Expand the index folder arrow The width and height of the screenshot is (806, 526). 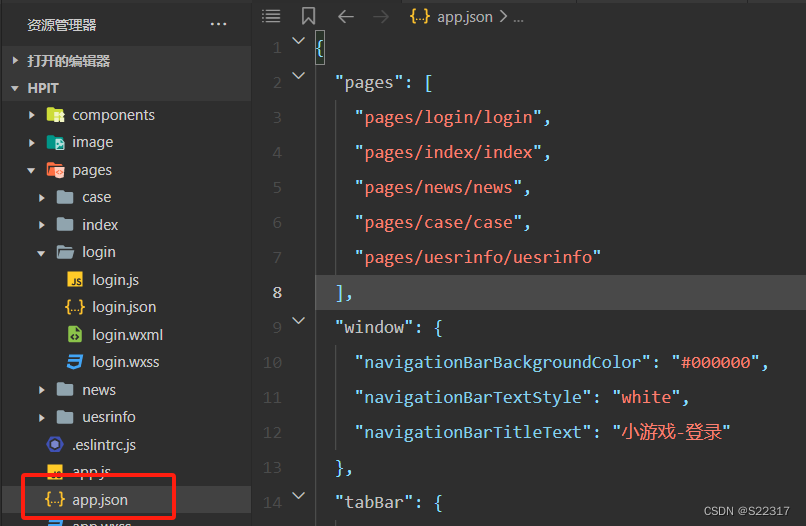coord(42,225)
